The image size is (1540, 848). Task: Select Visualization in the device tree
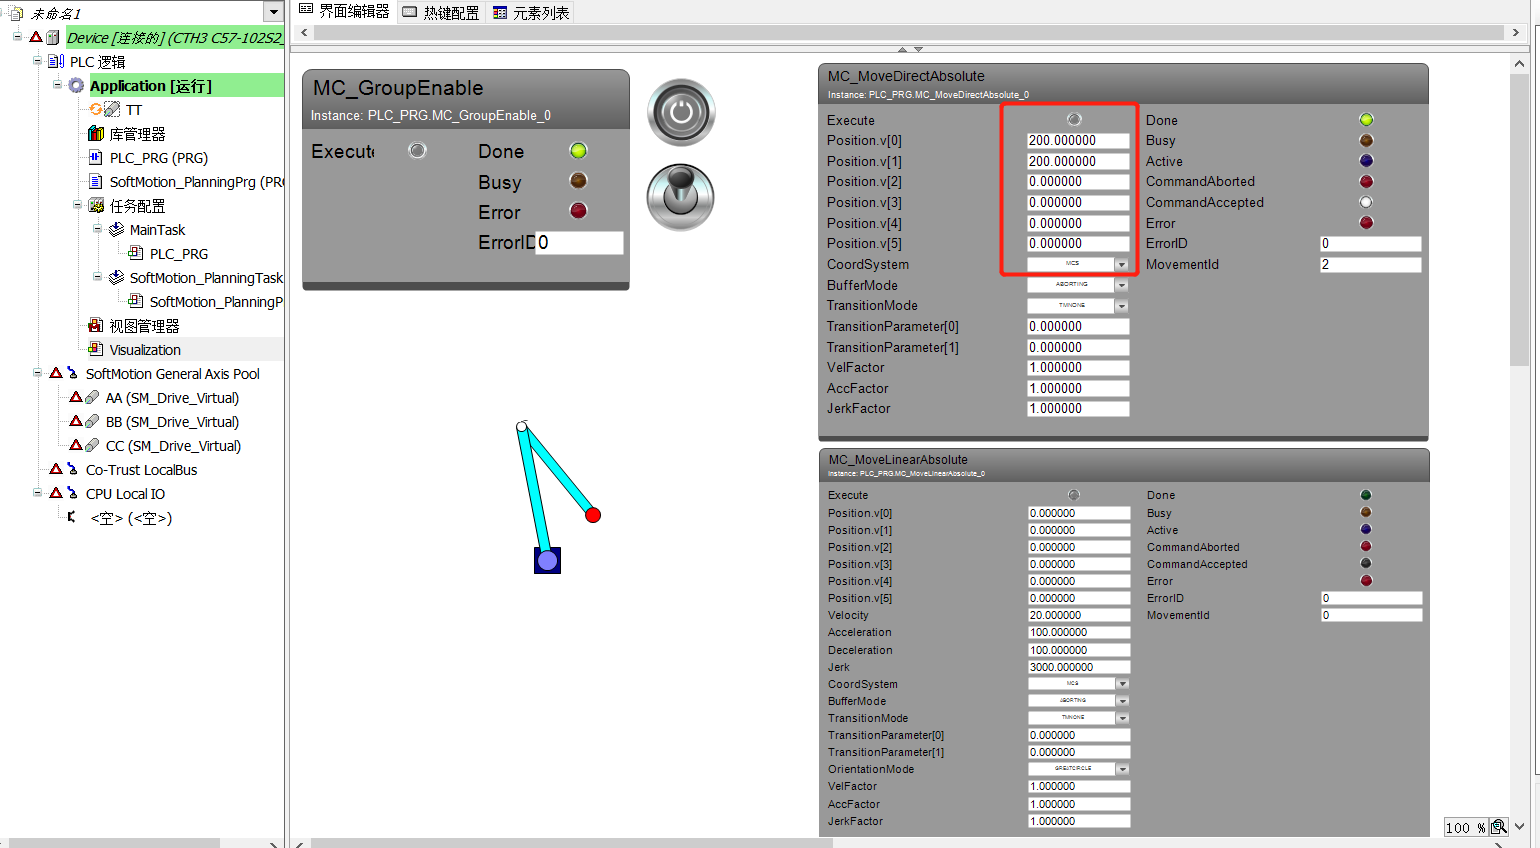[145, 350]
